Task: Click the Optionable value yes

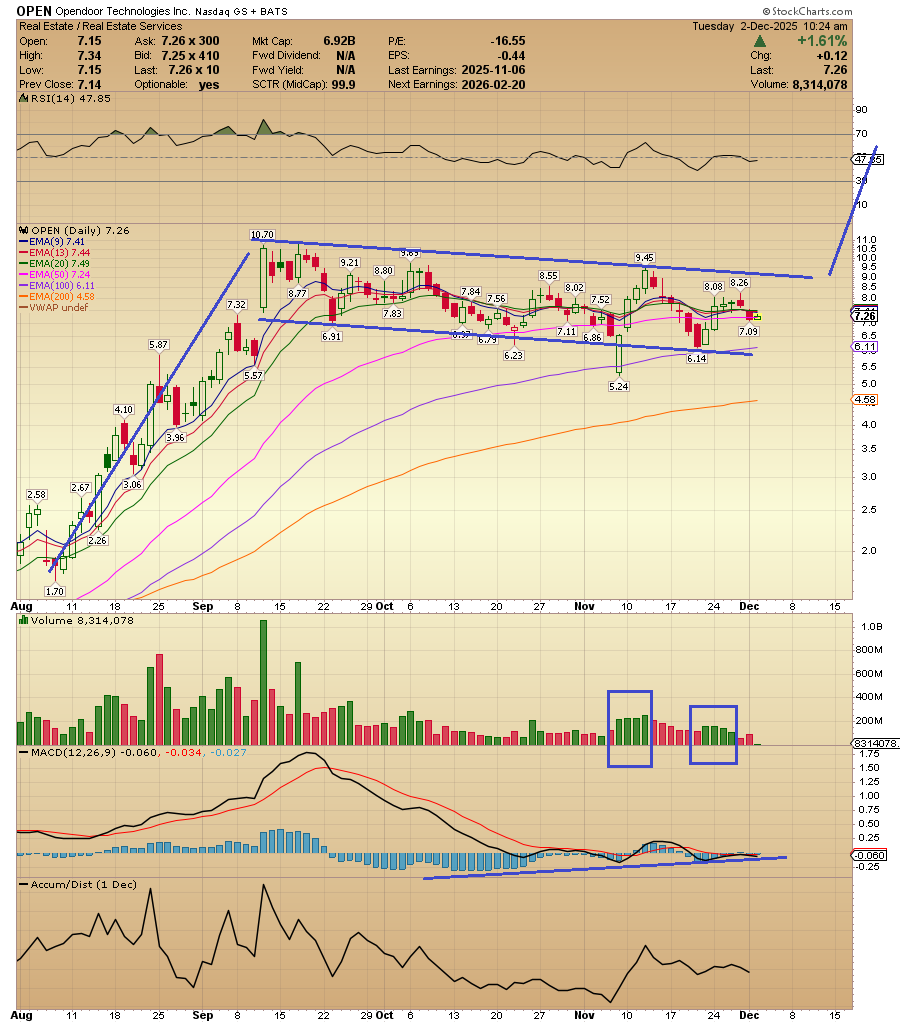Action: pyautogui.click(x=209, y=85)
